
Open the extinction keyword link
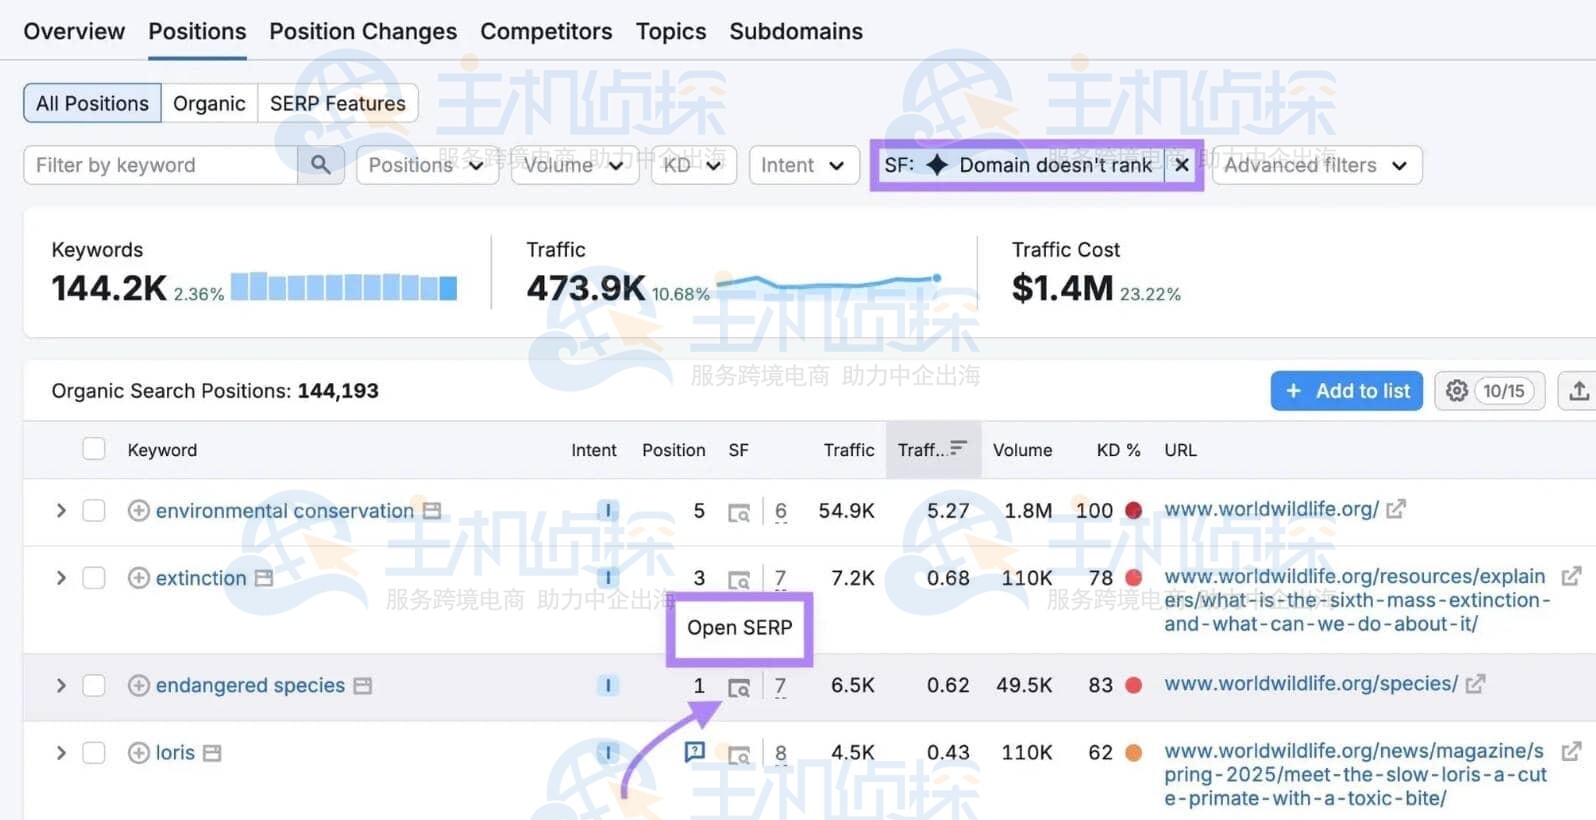201,578
